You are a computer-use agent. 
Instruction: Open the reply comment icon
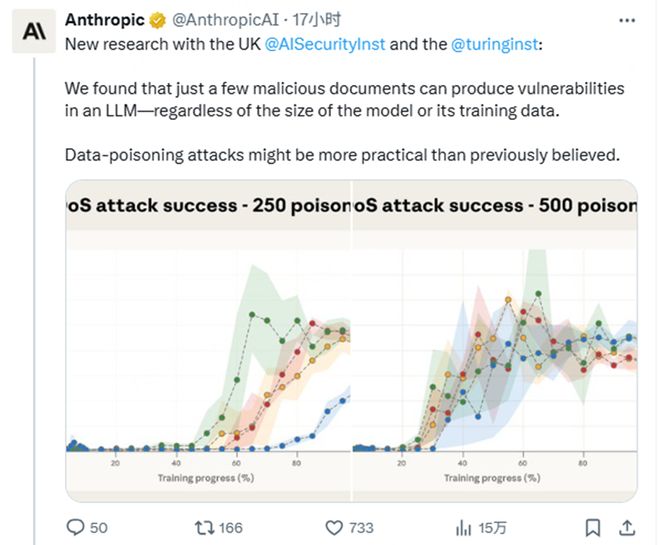pyautogui.click(x=75, y=527)
